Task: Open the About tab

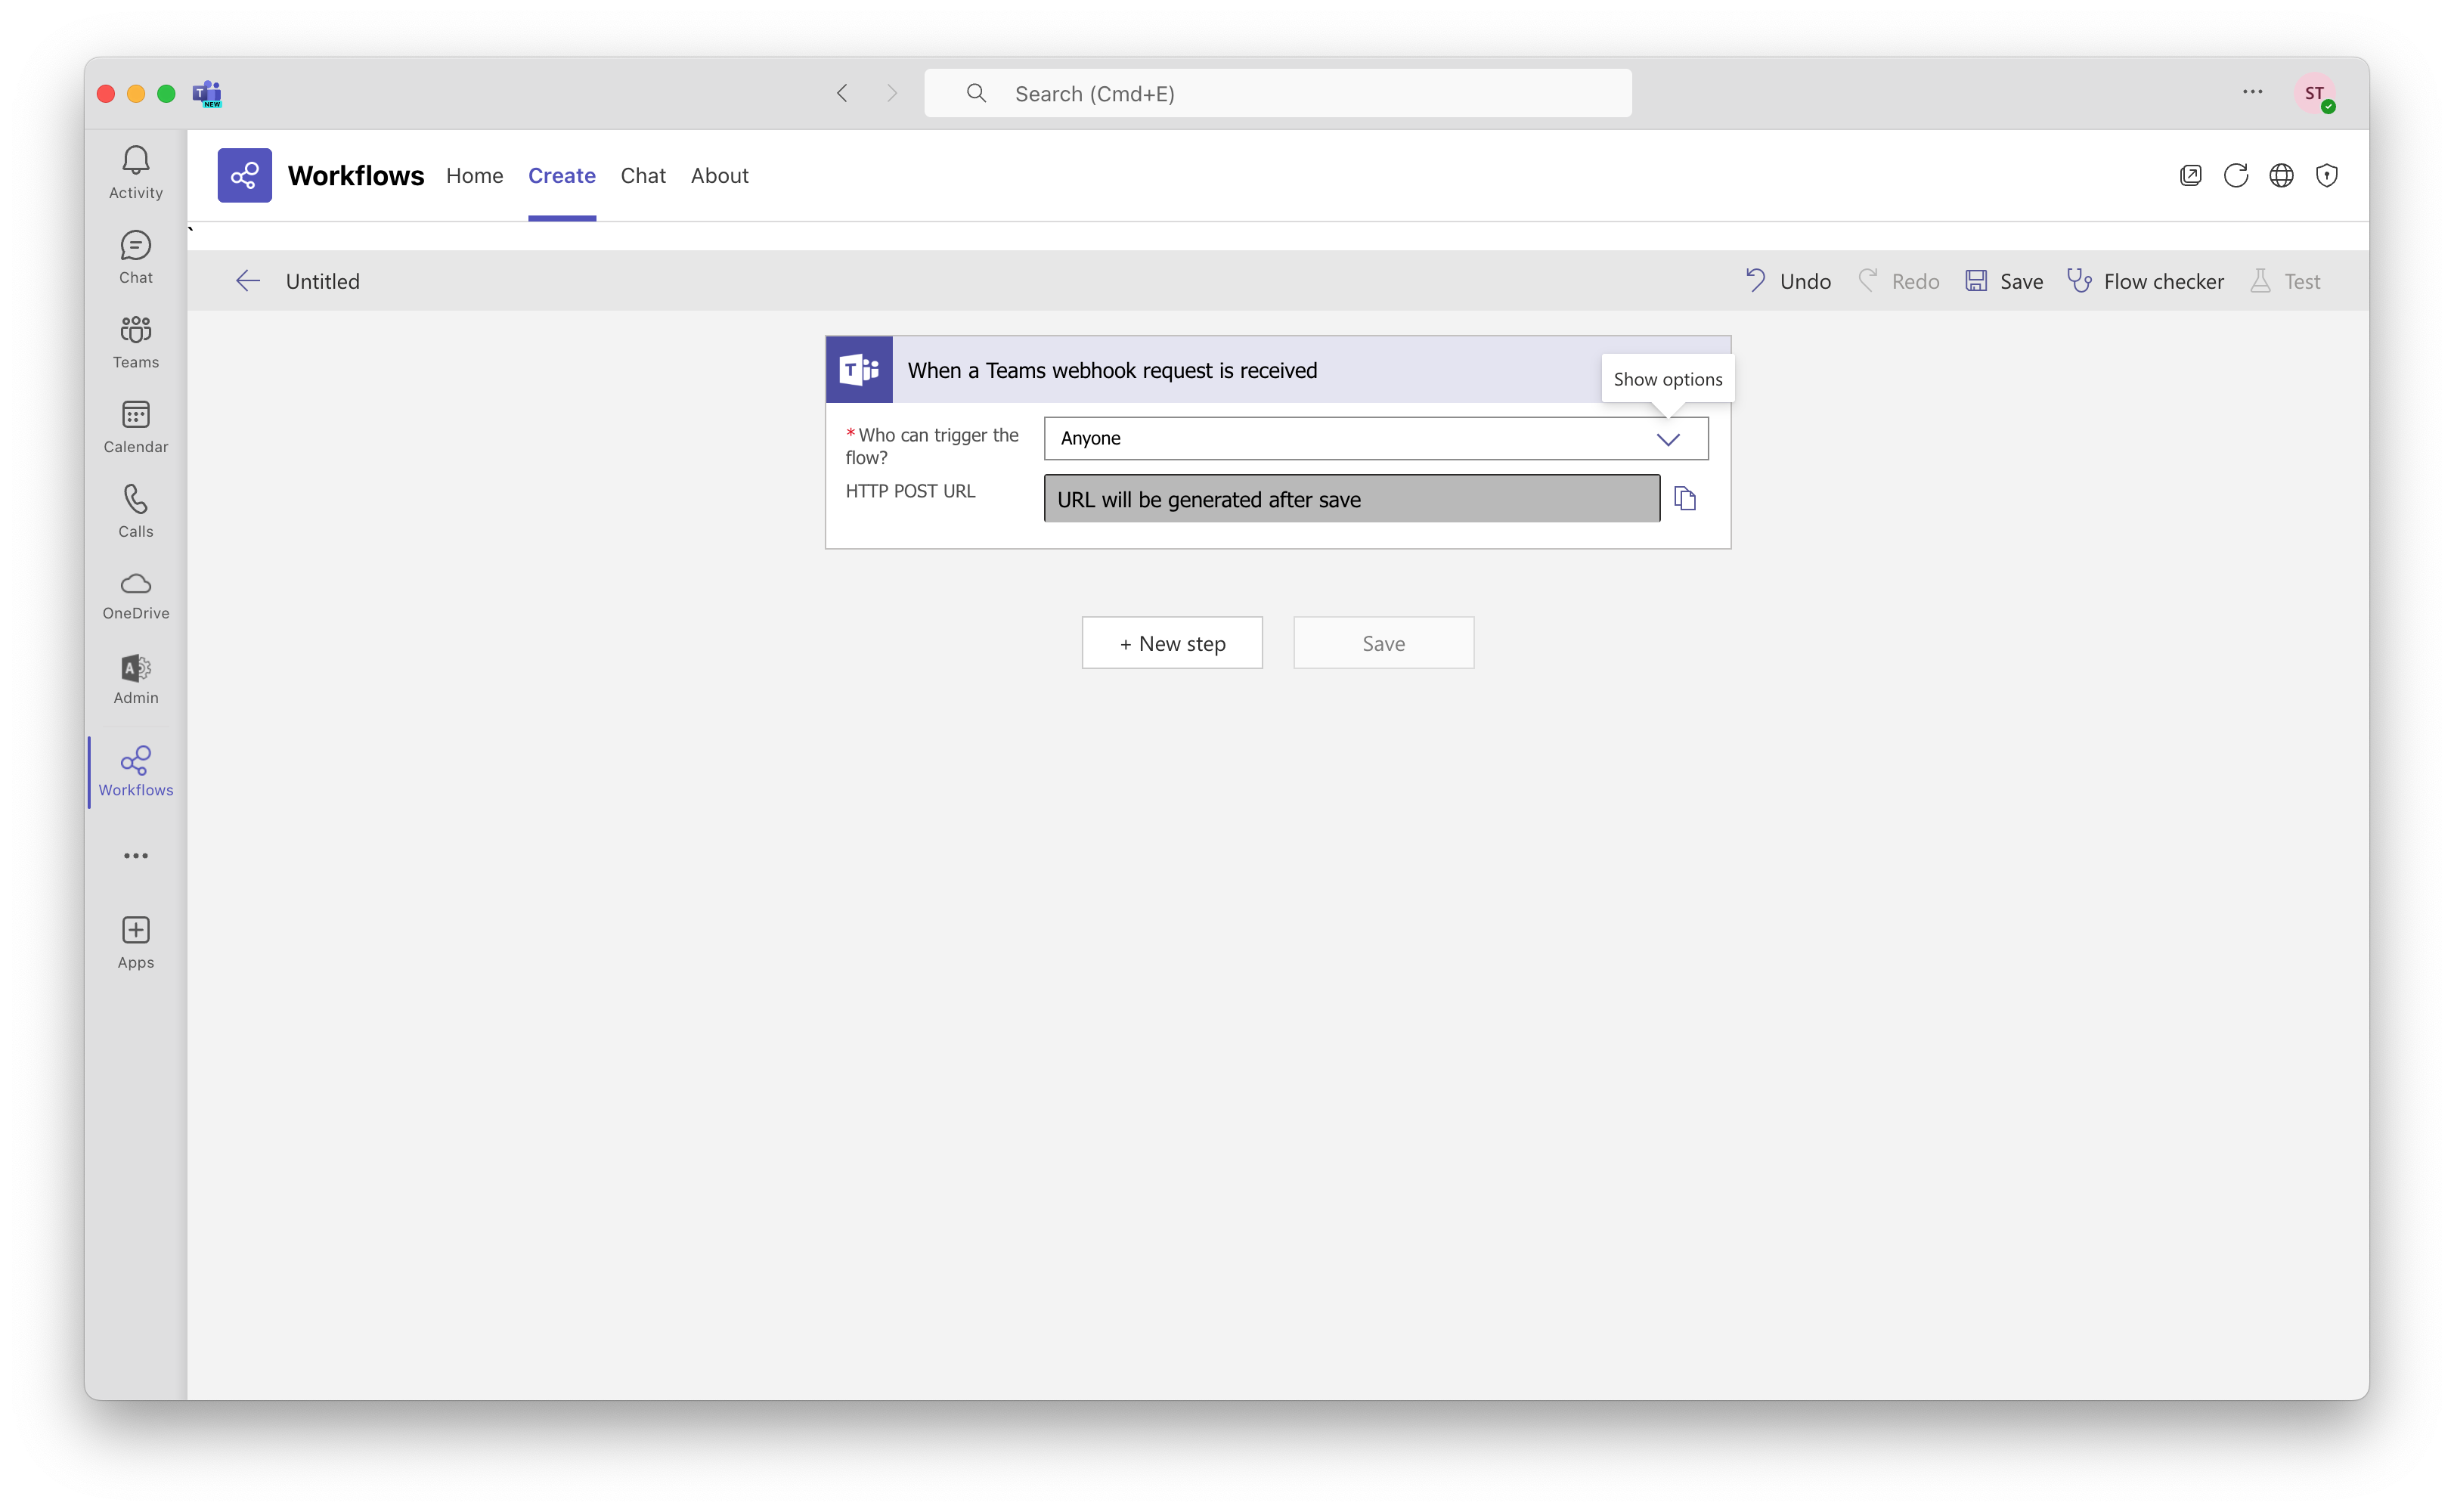Action: click(720, 175)
